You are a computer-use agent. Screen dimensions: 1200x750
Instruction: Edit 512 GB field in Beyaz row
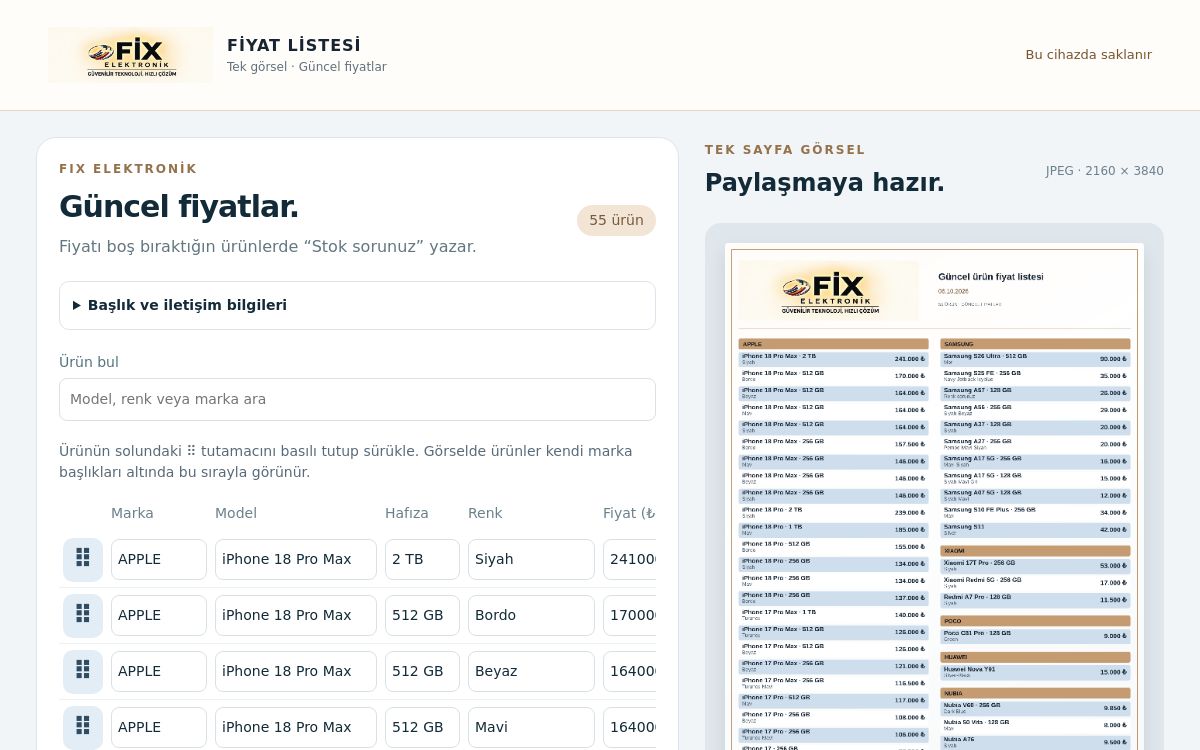422,672
